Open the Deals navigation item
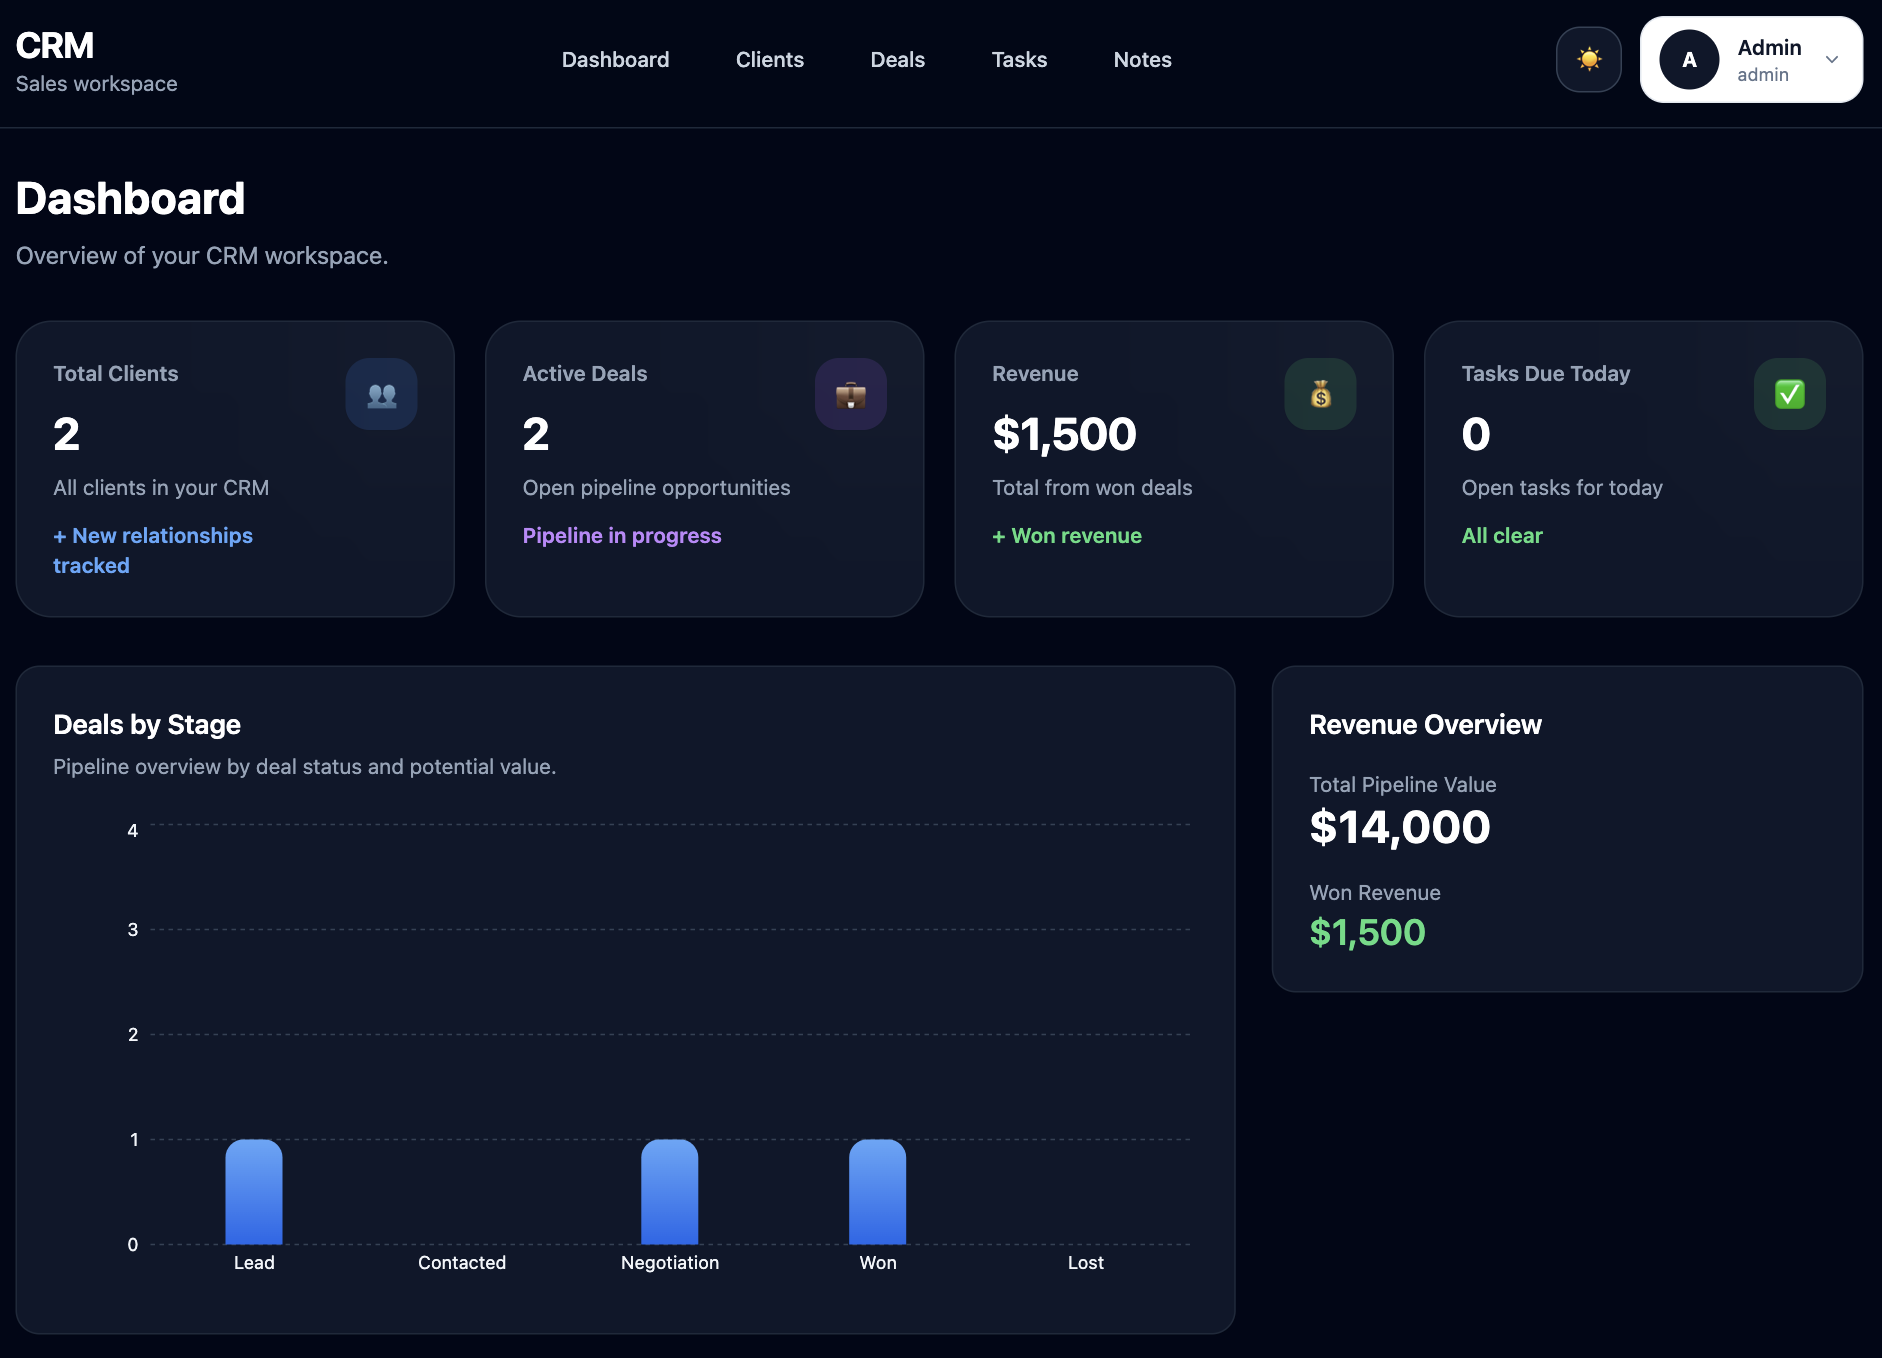The image size is (1882, 1358). pos(898,60)
